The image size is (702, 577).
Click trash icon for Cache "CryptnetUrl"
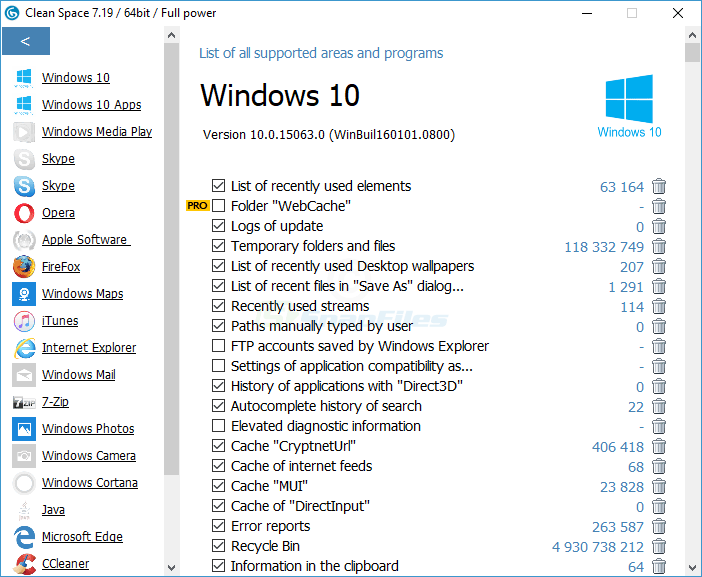click(x=659, y=446)
